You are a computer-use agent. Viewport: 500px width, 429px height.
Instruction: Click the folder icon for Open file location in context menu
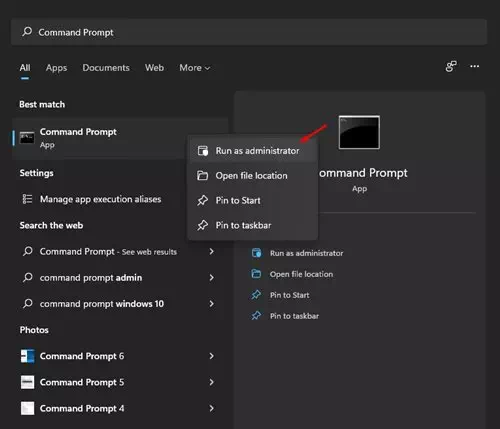(x=202, y=175)
